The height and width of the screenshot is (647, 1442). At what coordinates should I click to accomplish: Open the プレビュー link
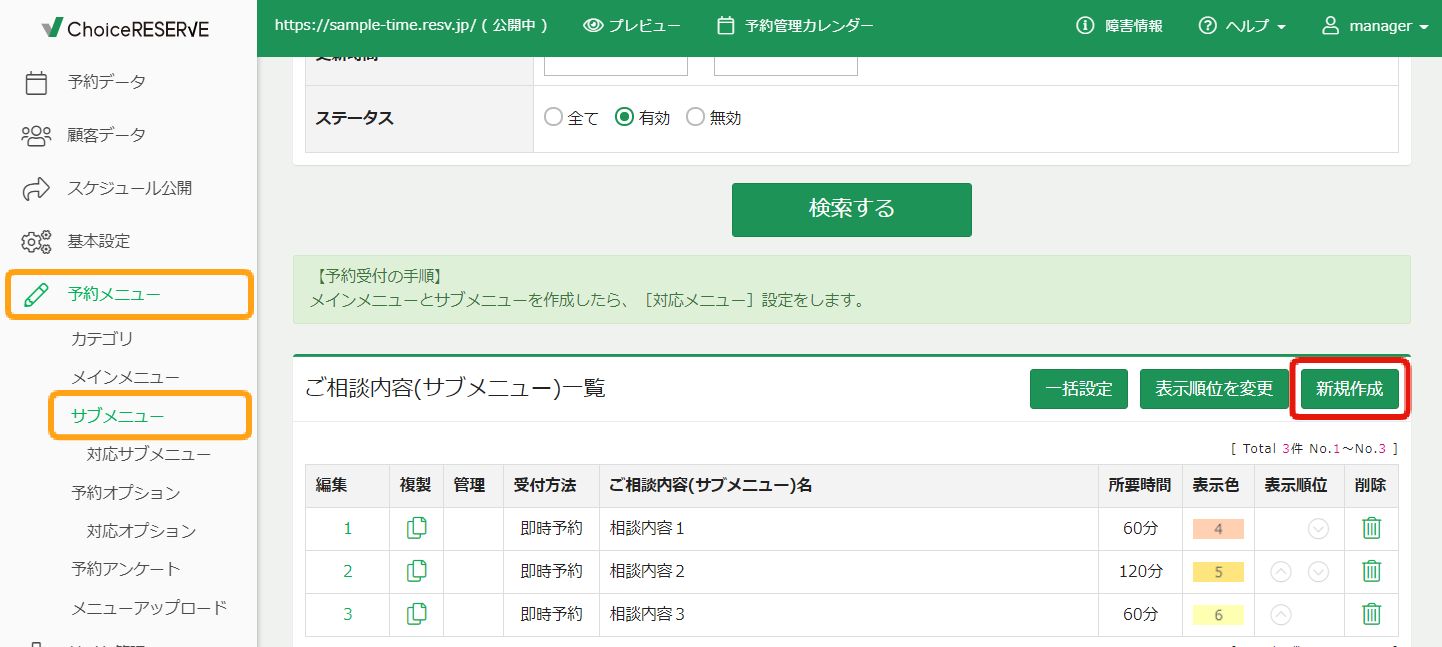tap(631, 26)
